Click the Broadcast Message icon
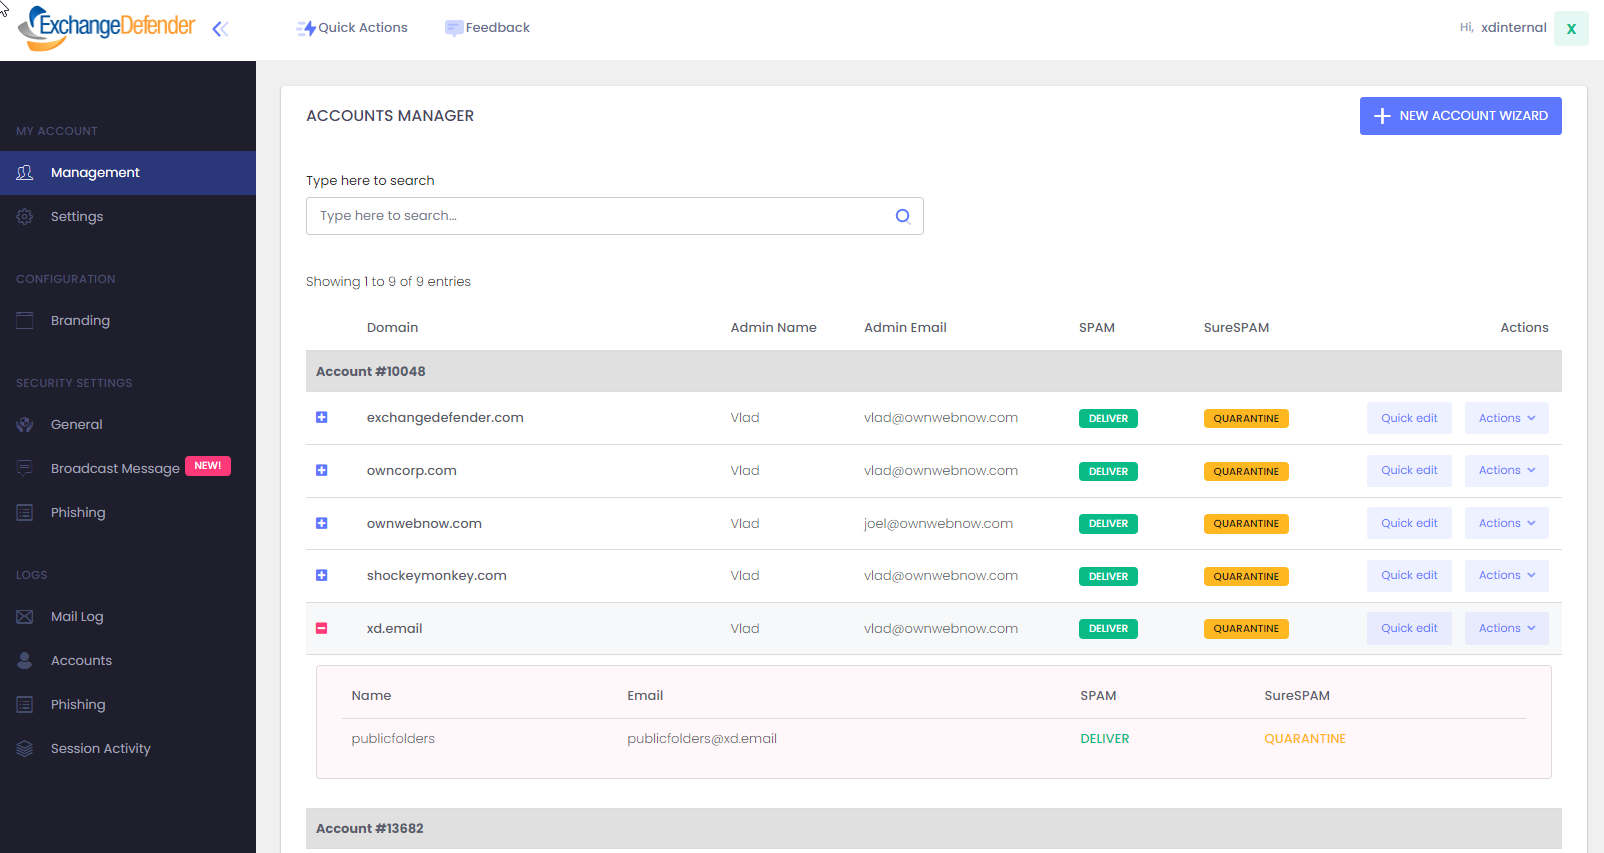The height and width of the screenshot is (853, 1604). pyautogui.click(x=25, y=469)
